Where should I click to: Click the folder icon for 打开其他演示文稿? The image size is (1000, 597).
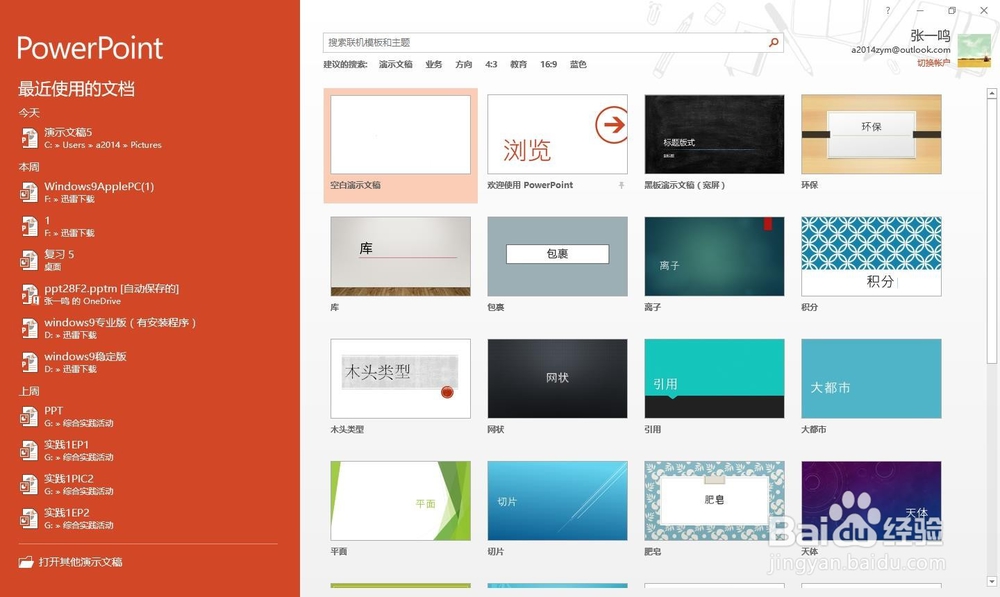(x=26, y=562)
